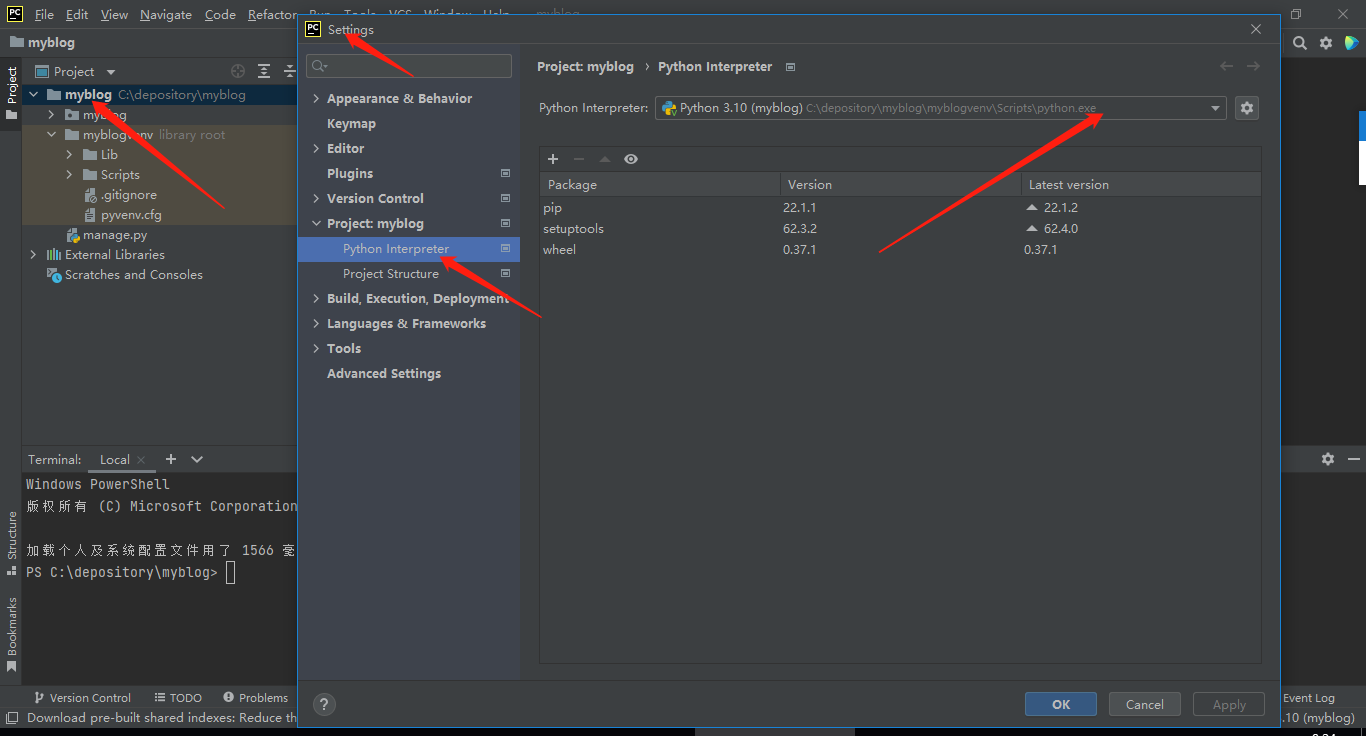Viewport: 1366px width, 736px height.
Task: Open the interpreter gear options
Action: (1246, 108)
